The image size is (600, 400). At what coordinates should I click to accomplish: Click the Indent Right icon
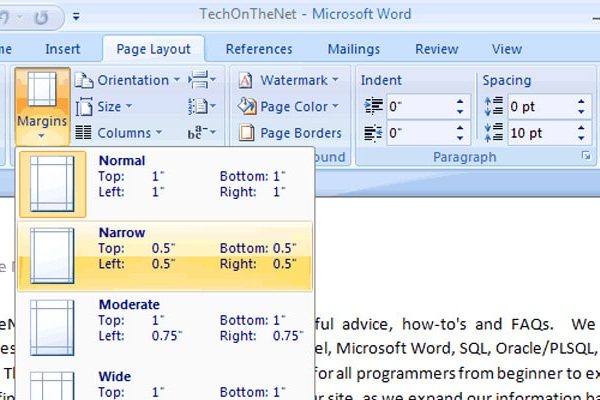373,133
